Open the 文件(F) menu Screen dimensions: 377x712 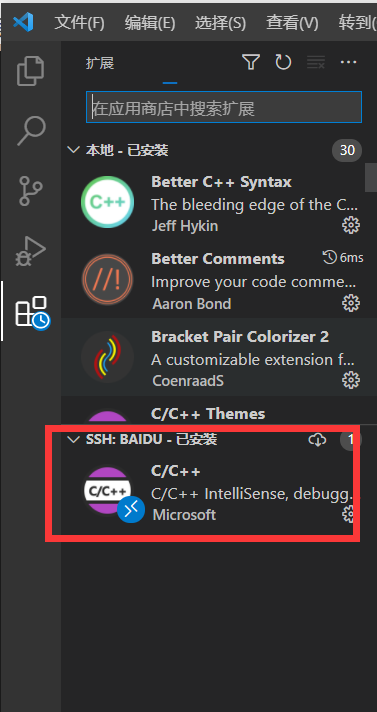pyautogui.click(x=79, y=22)
